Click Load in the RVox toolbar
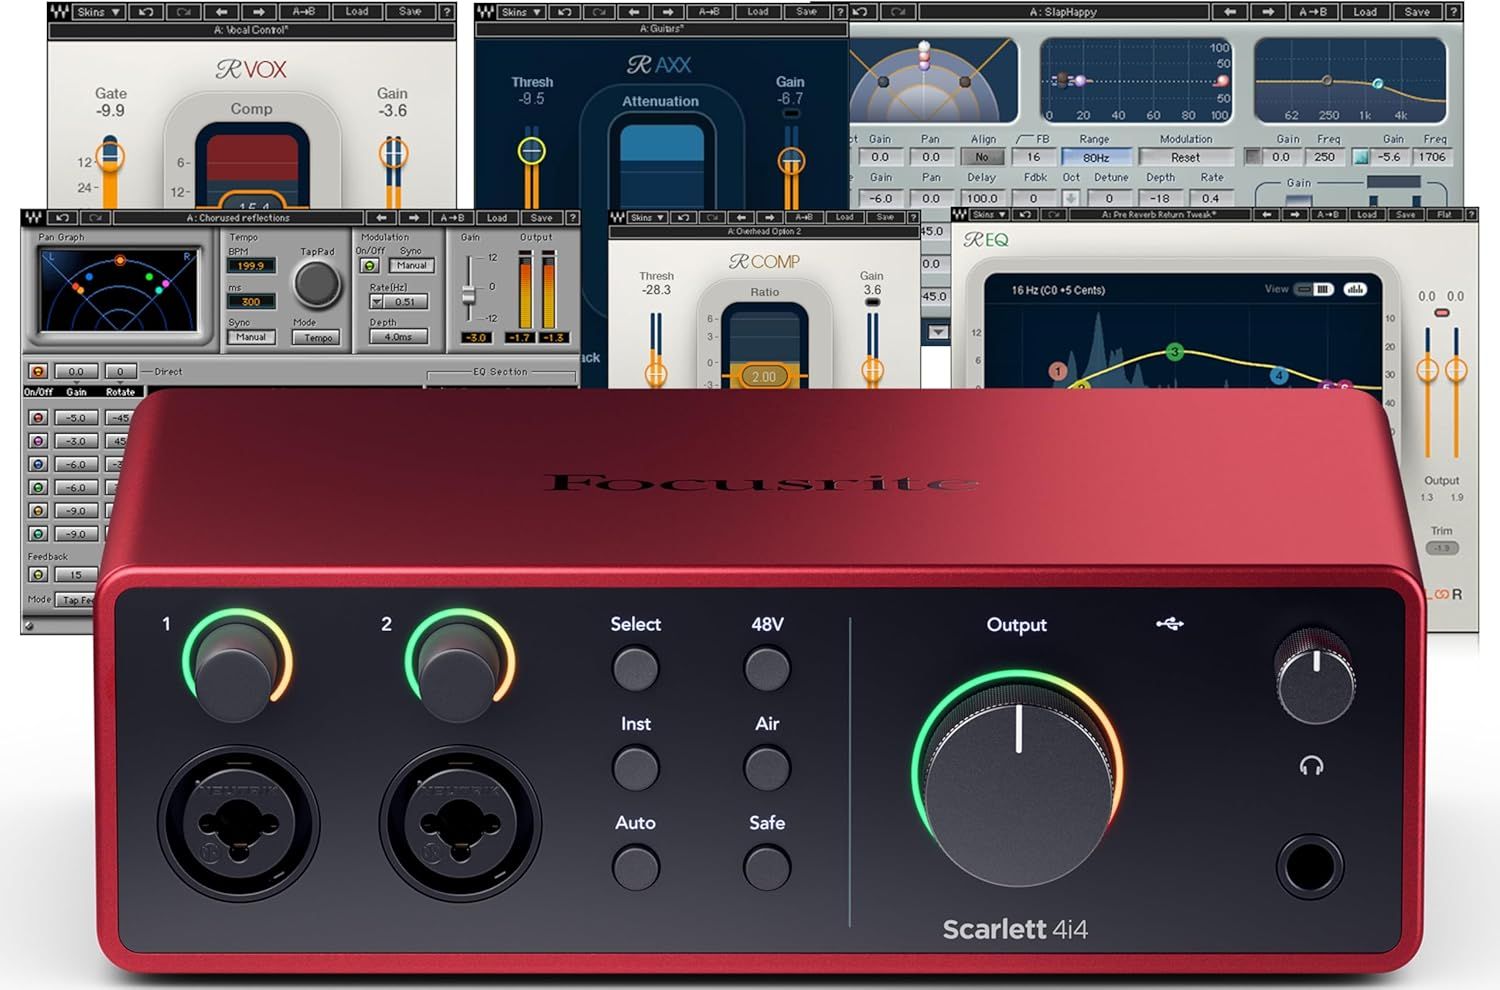Viewport: 1500px width, 990px height. tap(357, 12)
